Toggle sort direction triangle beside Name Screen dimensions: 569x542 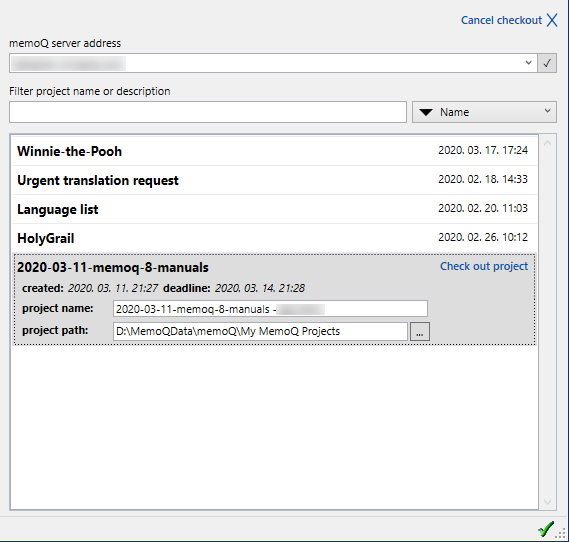[x=426, y=112]
